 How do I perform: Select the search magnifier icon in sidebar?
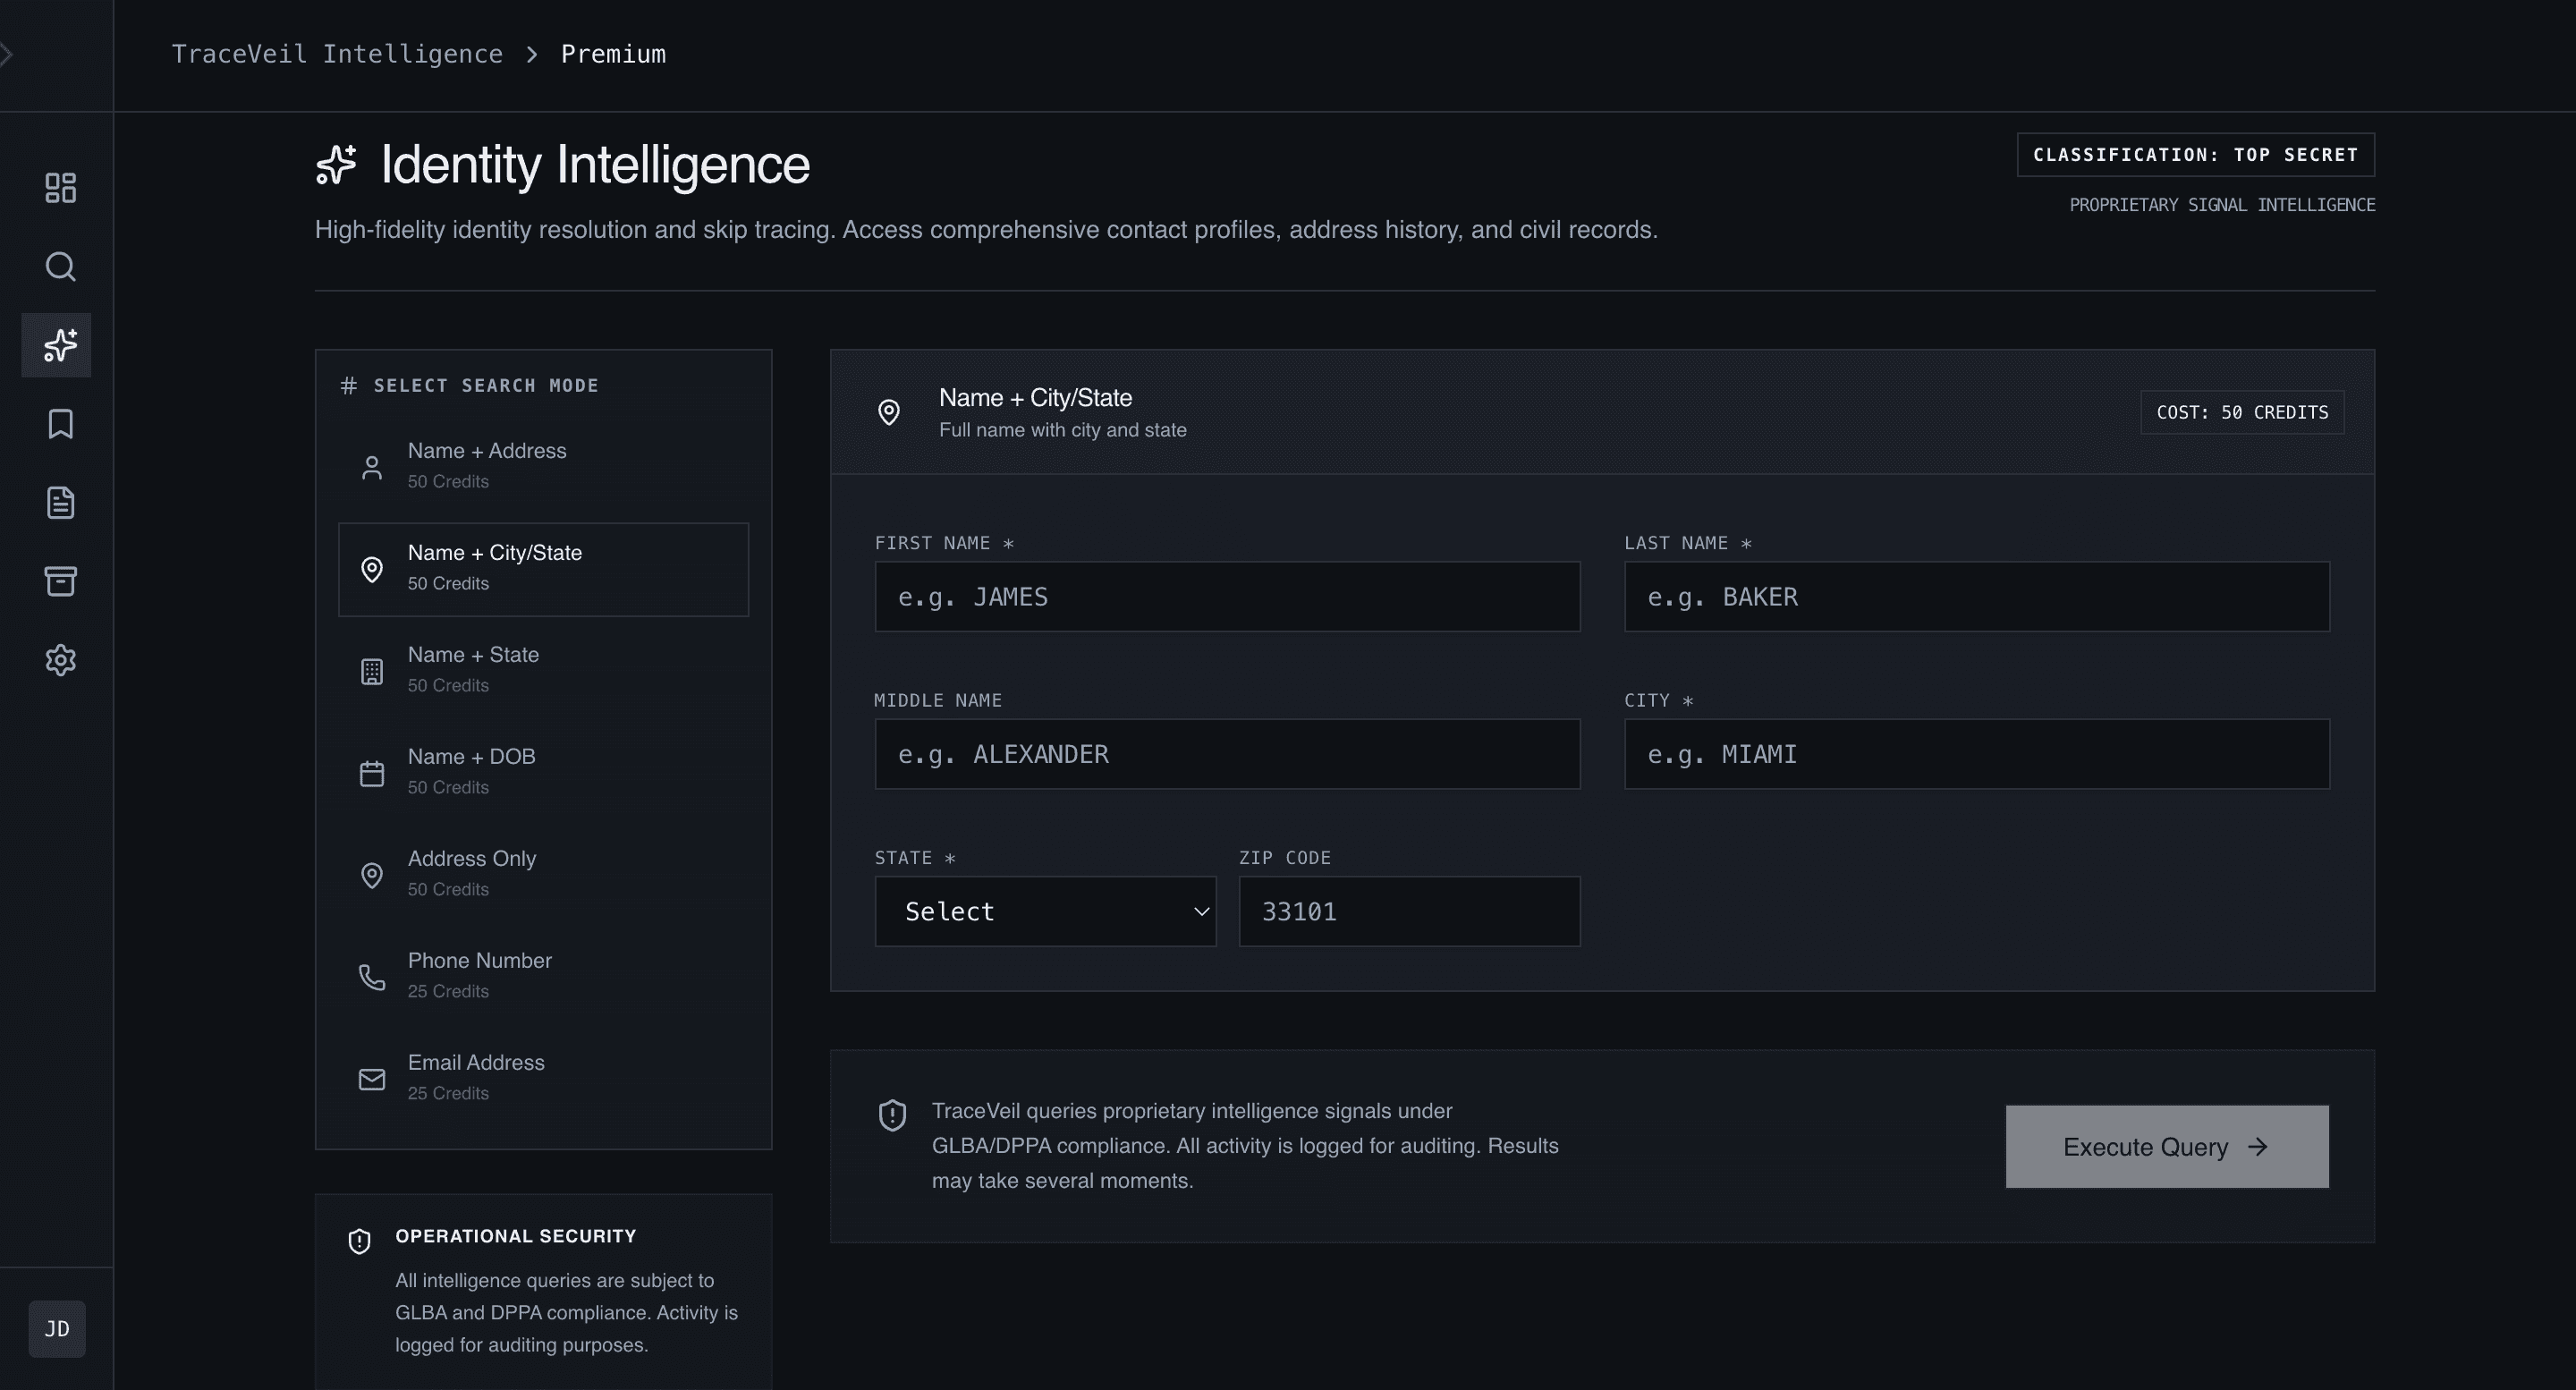60,267
